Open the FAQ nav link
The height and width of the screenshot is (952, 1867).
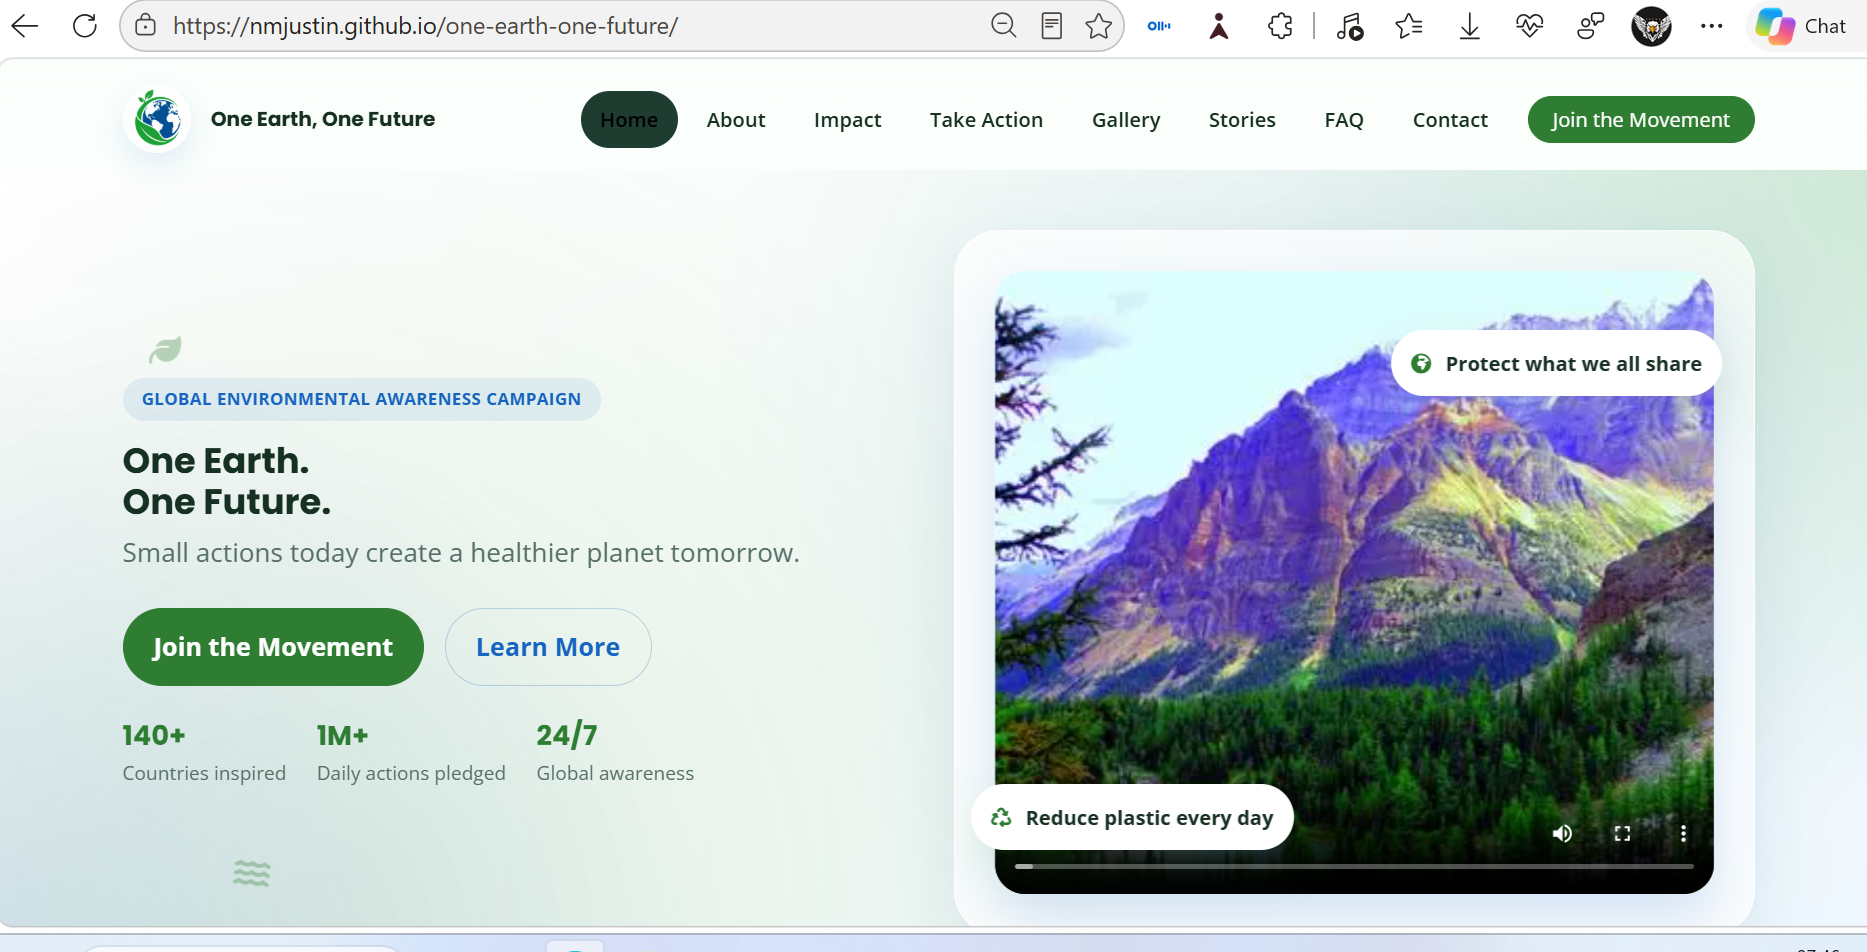[1344, 120]
